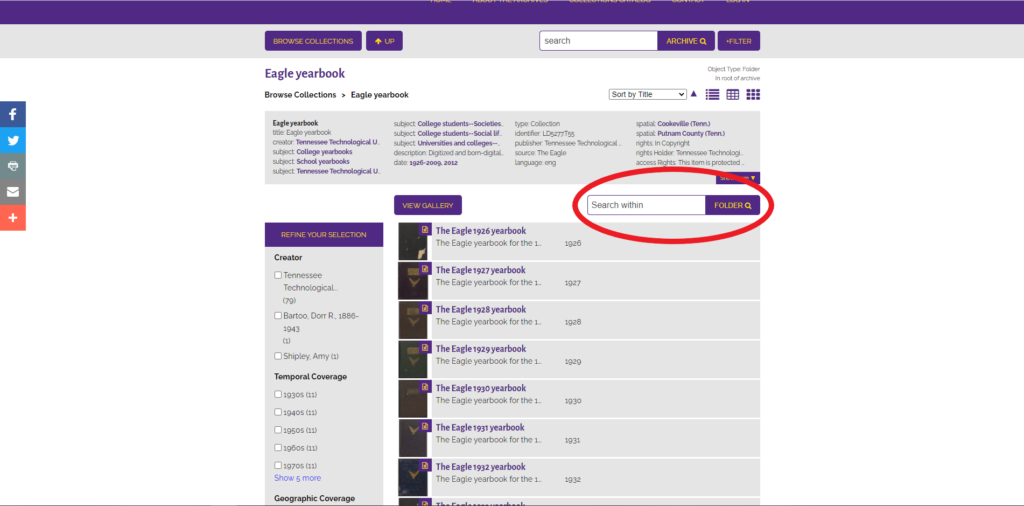Click the VIEW GALLERY button
This screenshot has width=1024, height=506.
point(428,205)
